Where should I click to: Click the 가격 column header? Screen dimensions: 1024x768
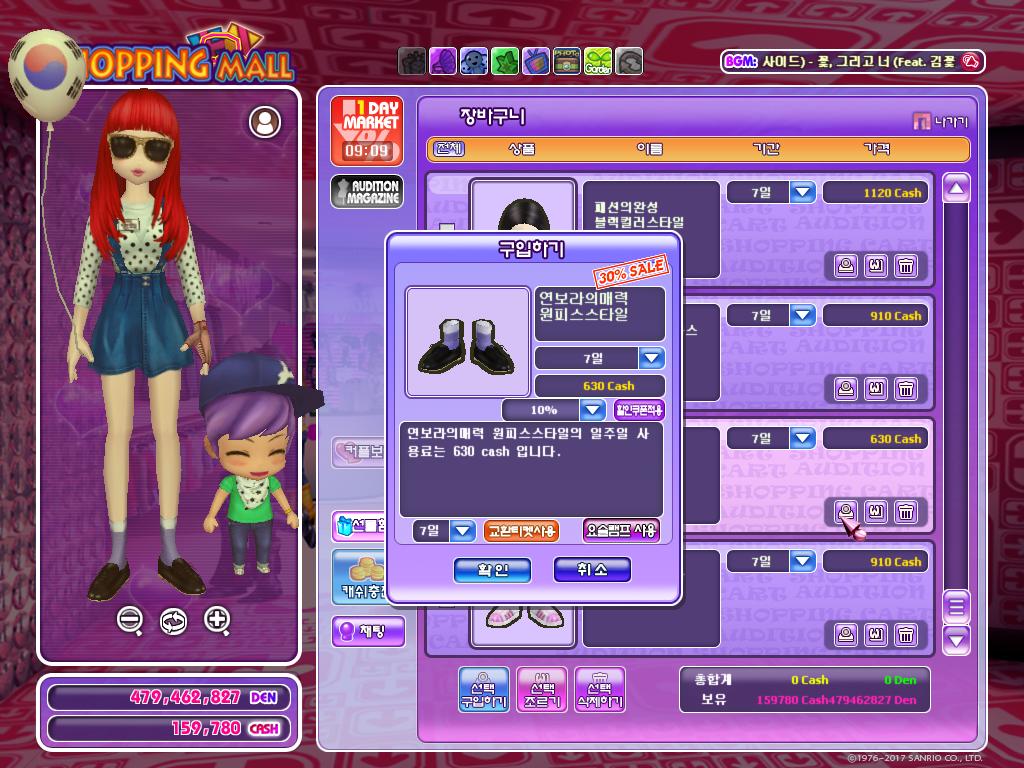point(876,149)
